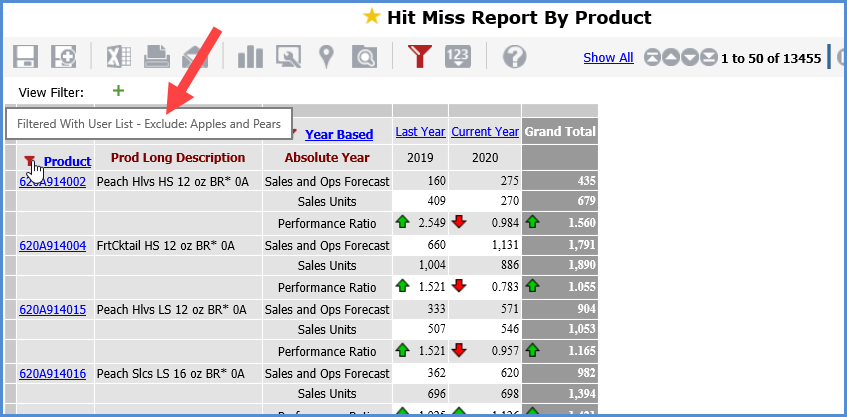Click the map pin location icon

click(326, 57)
